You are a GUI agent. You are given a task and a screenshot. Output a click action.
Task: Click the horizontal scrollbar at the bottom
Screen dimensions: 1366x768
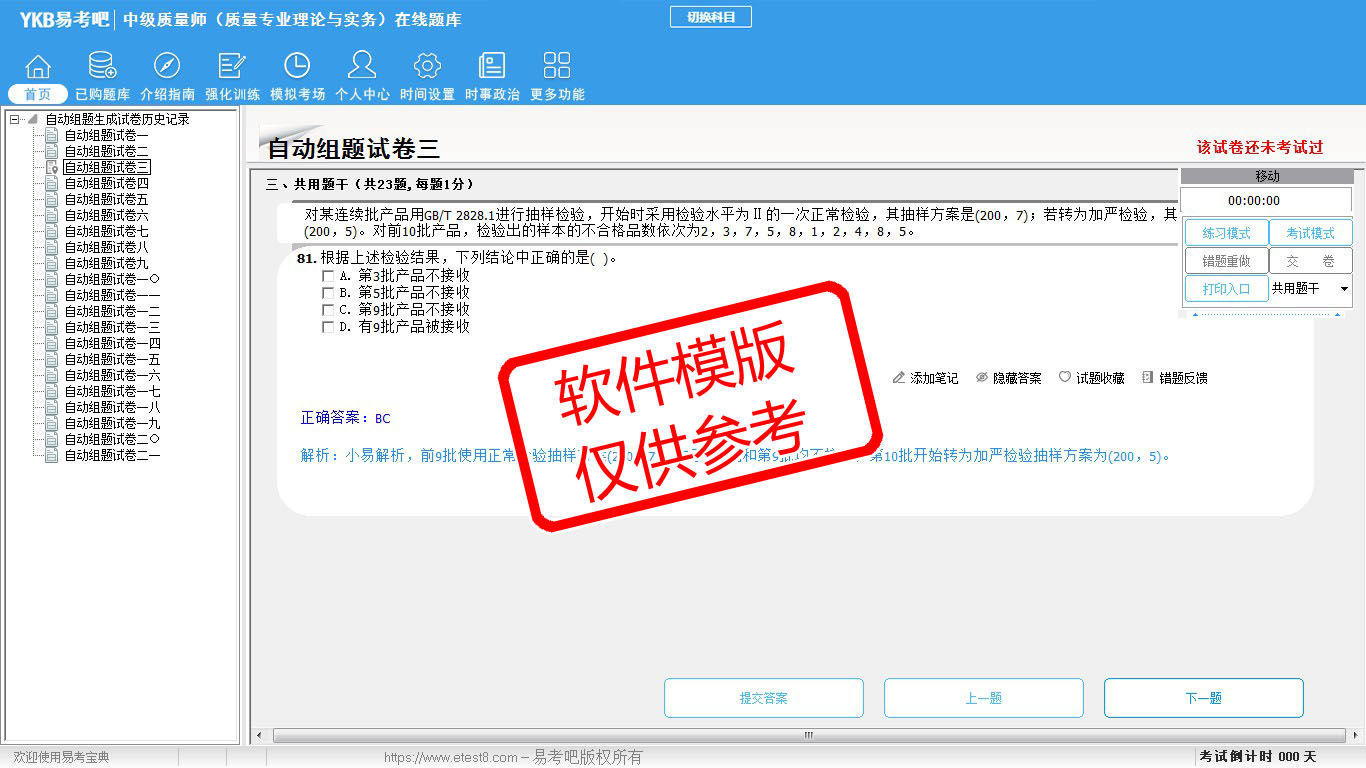coord(808,736)
